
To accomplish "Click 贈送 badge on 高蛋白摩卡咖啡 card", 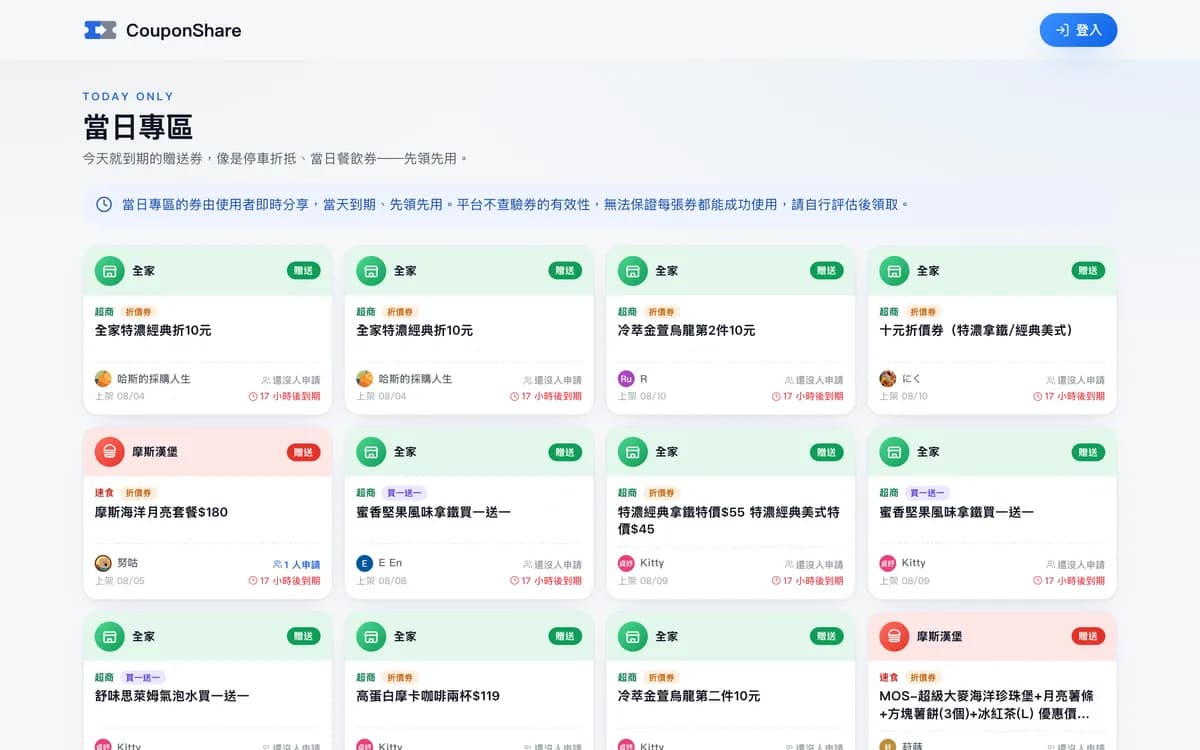I will pyautogui.click(x=565, y=636).
